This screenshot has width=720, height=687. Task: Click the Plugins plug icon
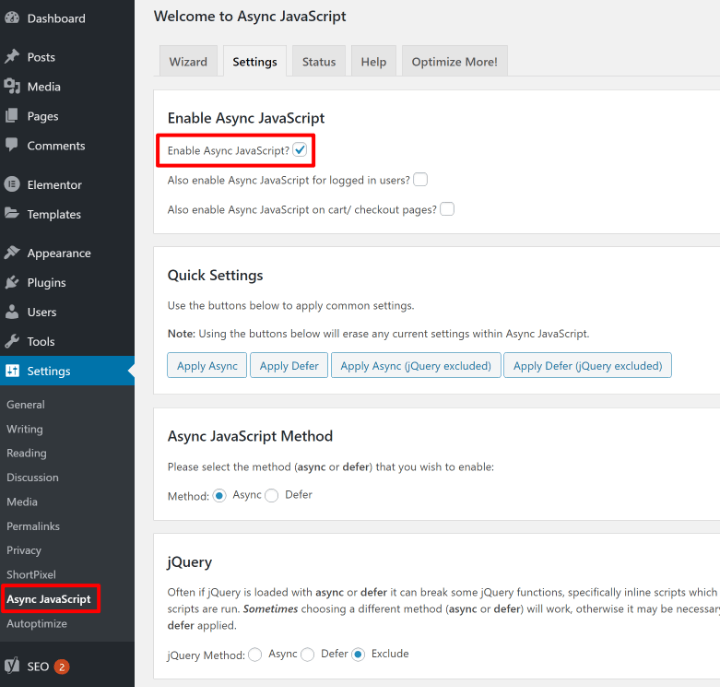coord(12,282)
